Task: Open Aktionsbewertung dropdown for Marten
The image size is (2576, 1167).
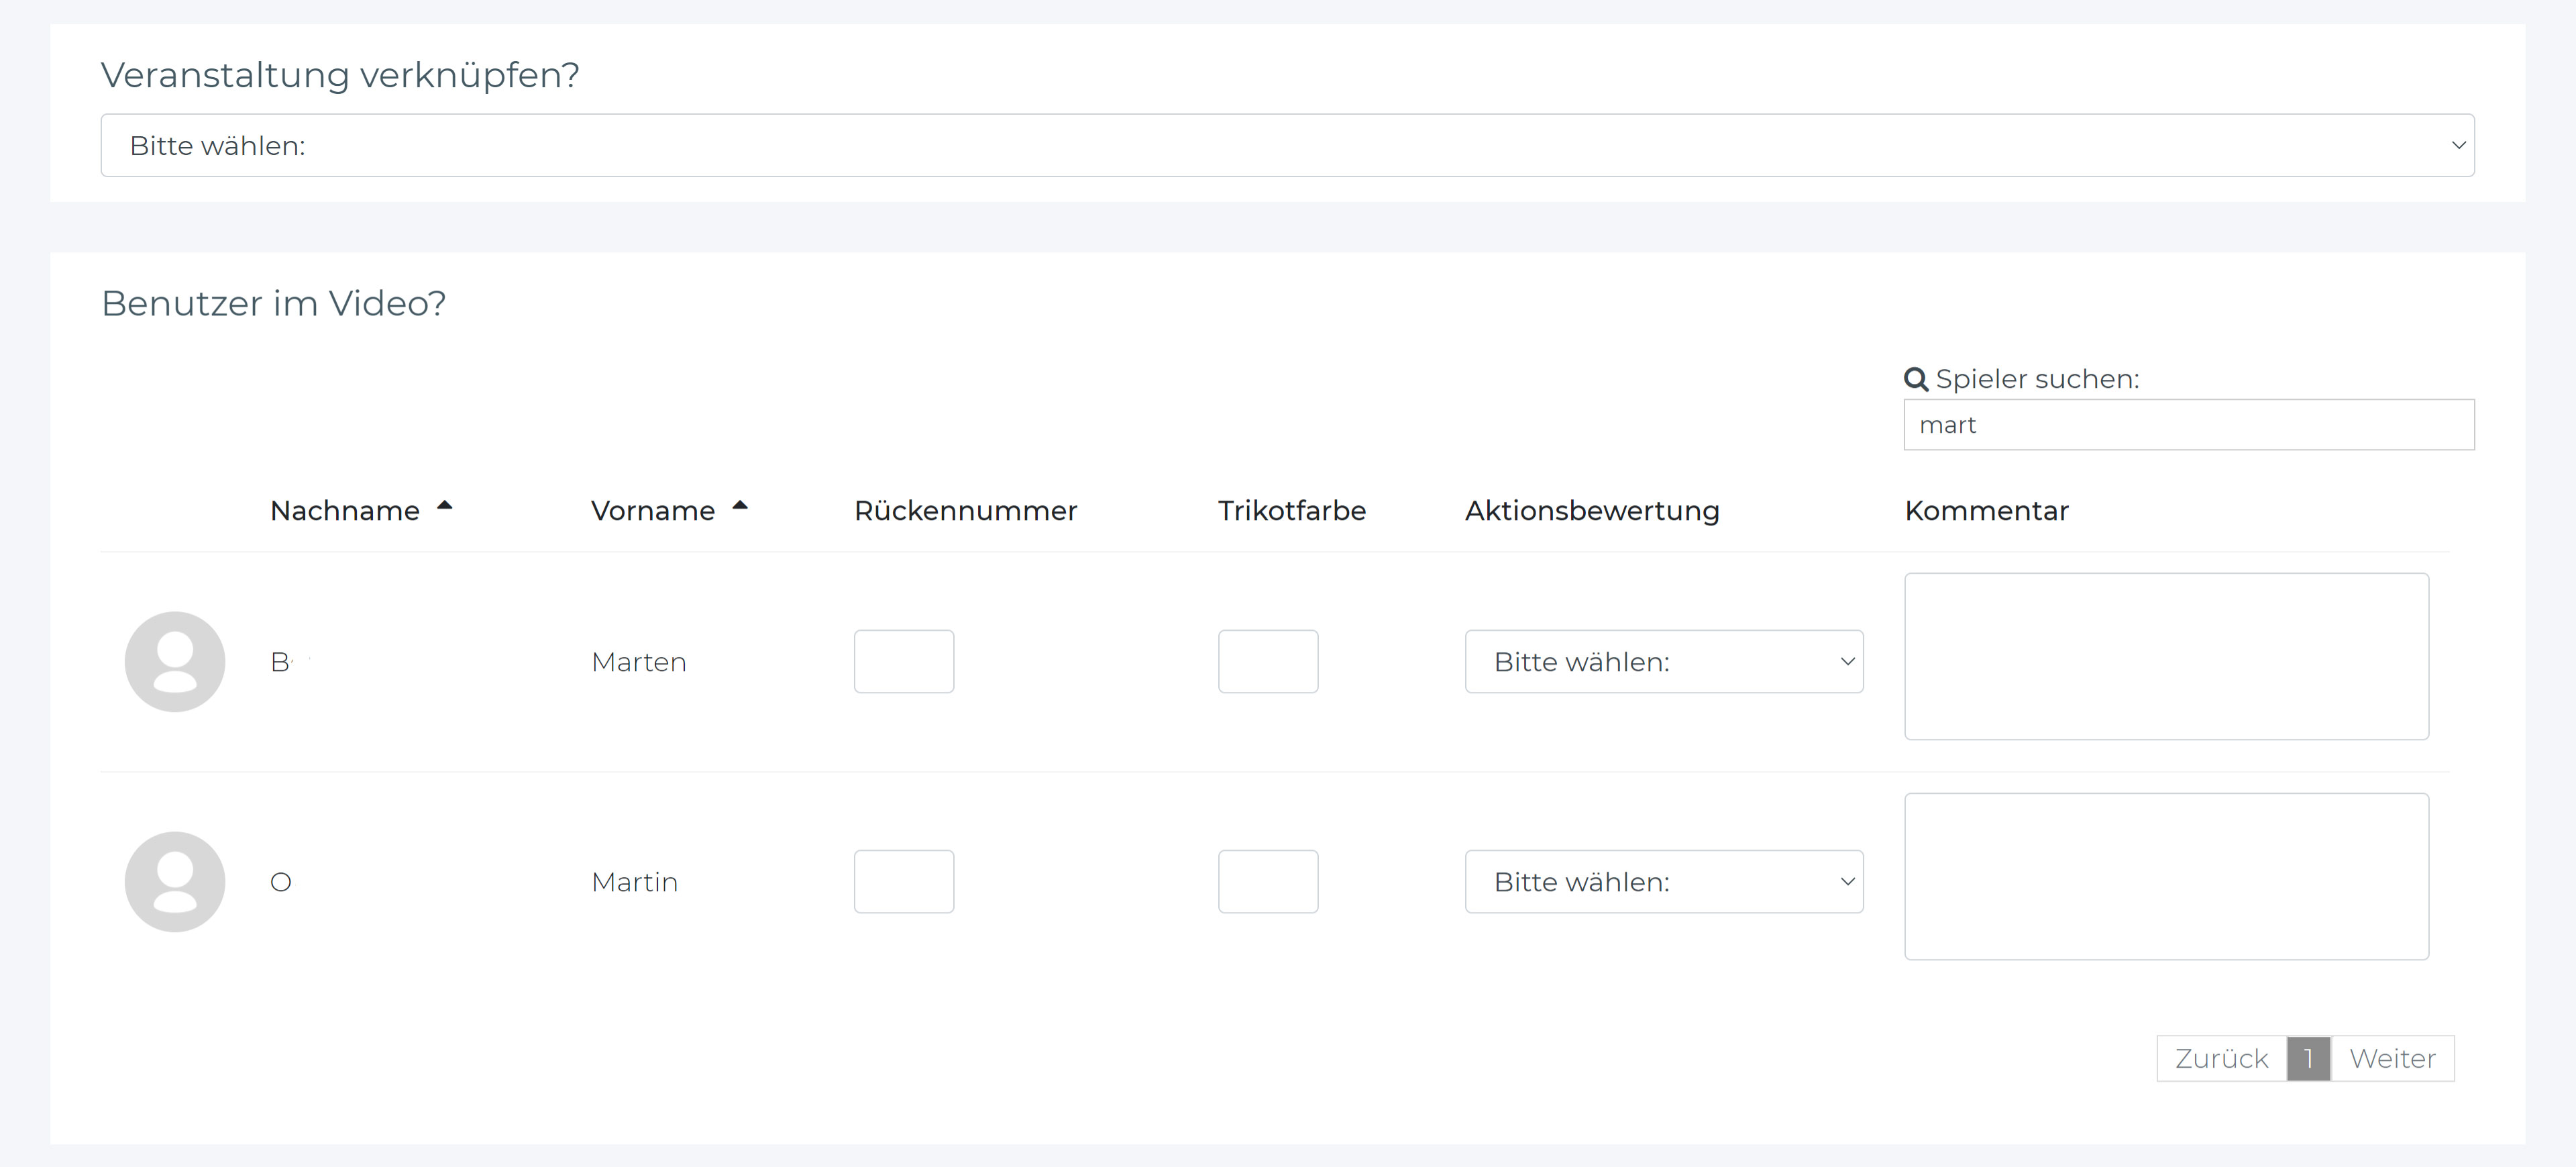Action: pyautogui.click(x=1664, y=661)
